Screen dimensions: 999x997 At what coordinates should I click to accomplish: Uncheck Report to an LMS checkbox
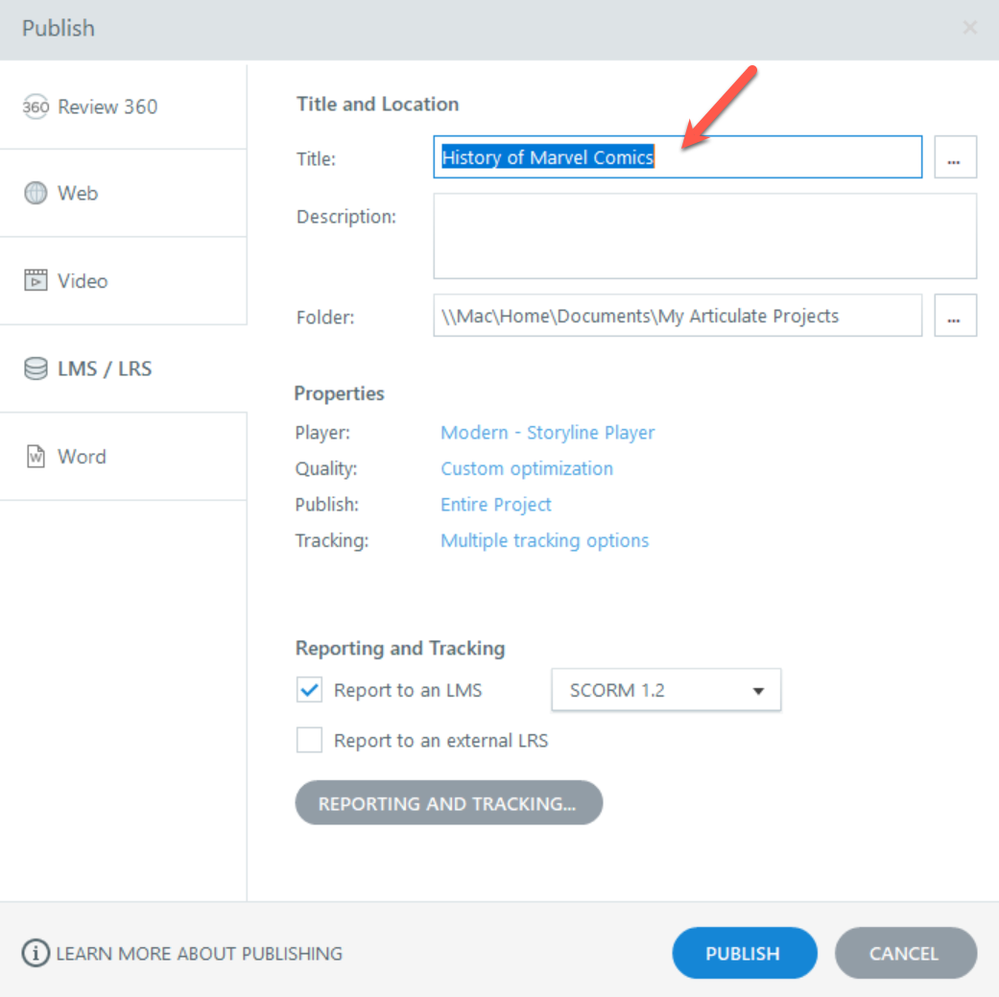click(310, 690)
